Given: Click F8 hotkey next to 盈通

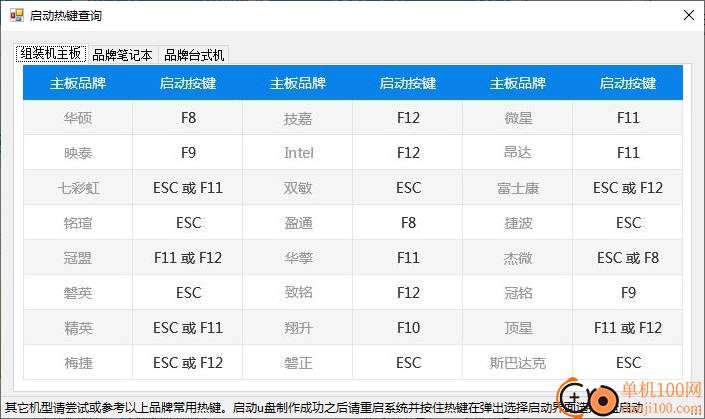Looking at the screenshot, I should [x=408, y=223].
